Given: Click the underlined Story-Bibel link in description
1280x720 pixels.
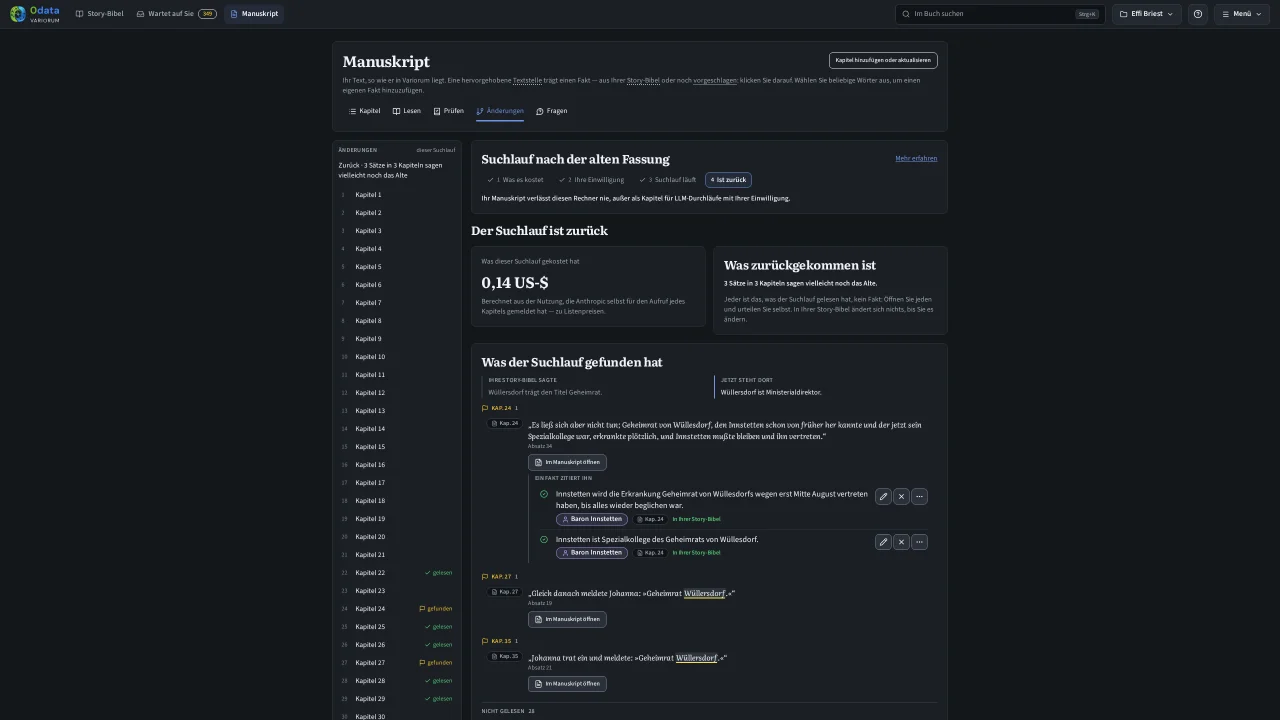Looking at the screenshot, I should click(643, 80).
